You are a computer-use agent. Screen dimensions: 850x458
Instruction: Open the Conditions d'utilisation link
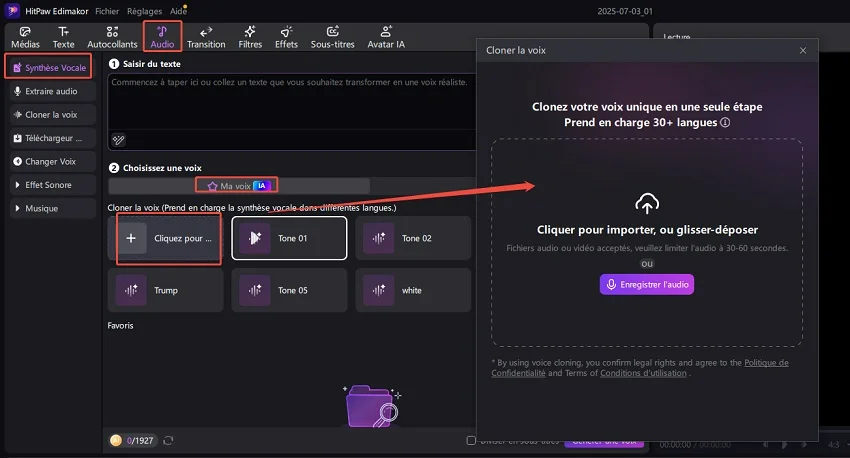click(x=644, y=373)
